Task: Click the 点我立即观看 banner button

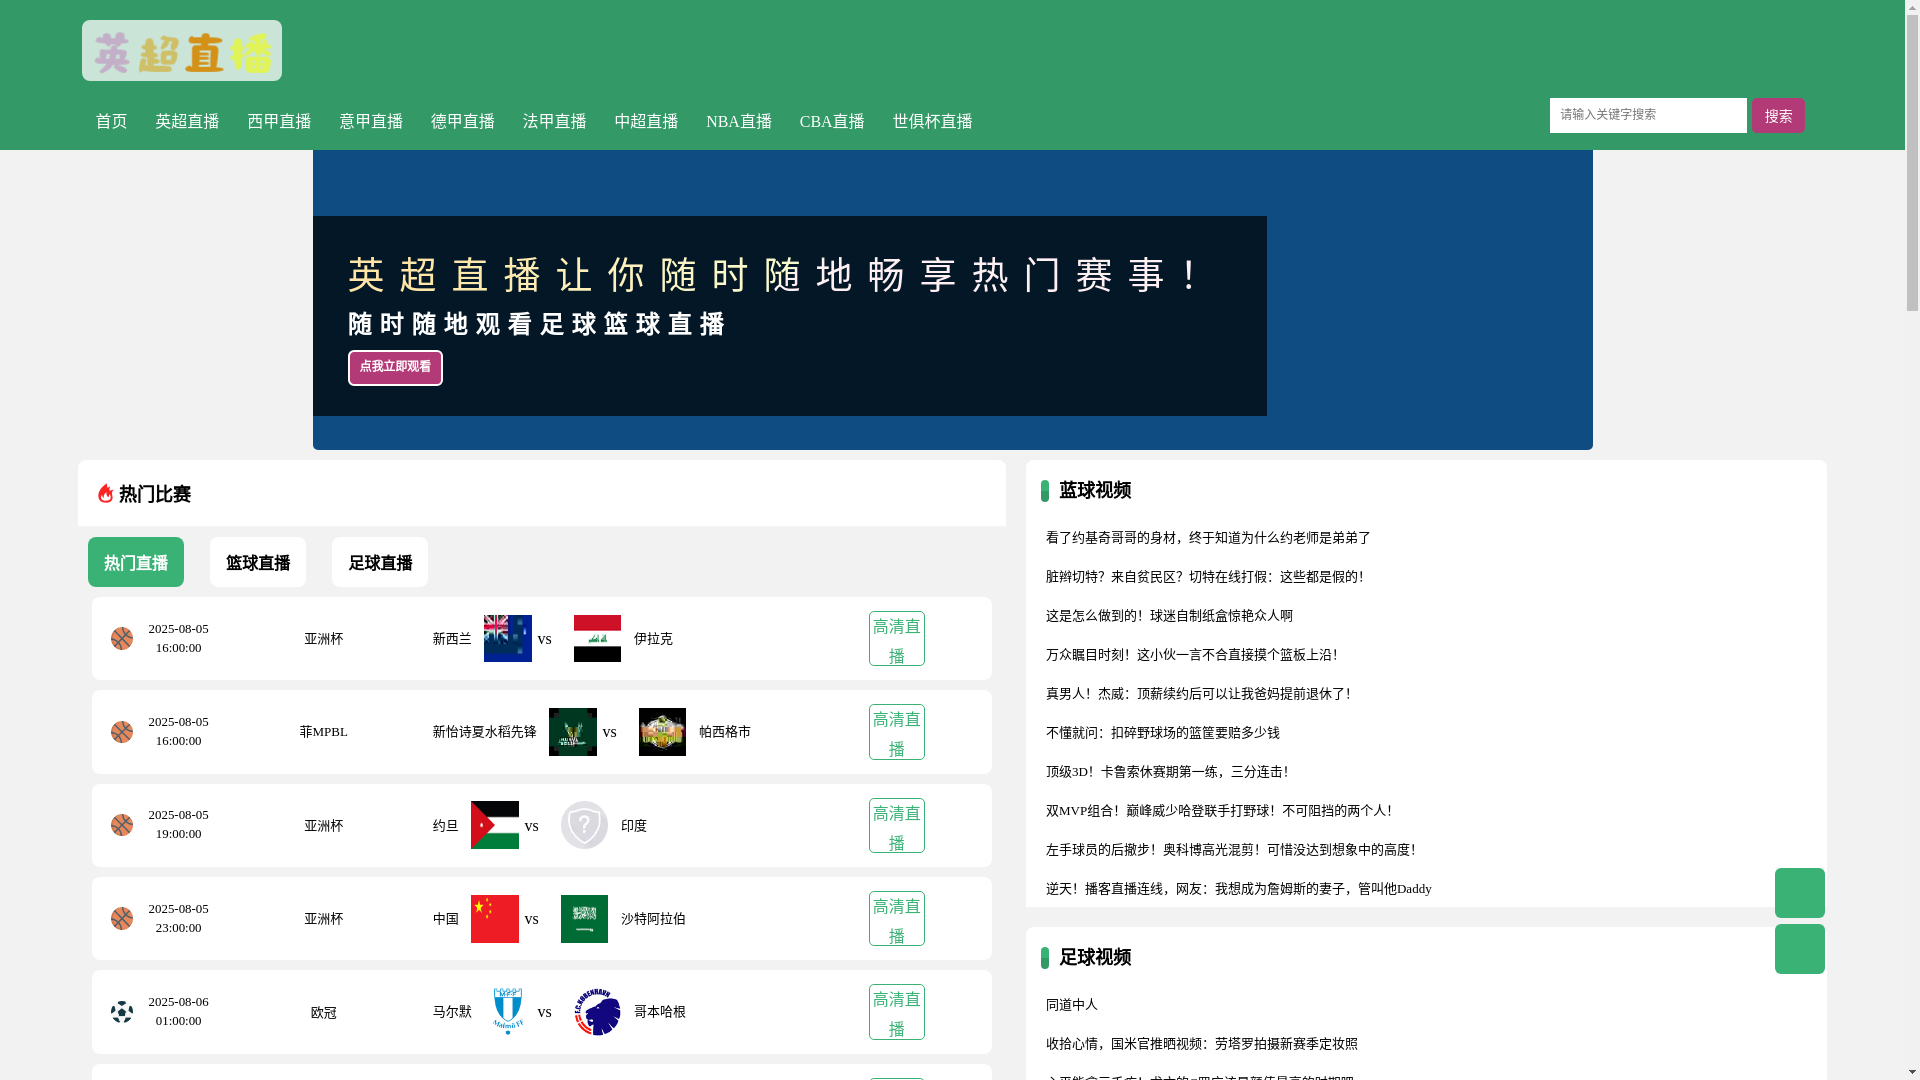Action: (x=395, y=367)
